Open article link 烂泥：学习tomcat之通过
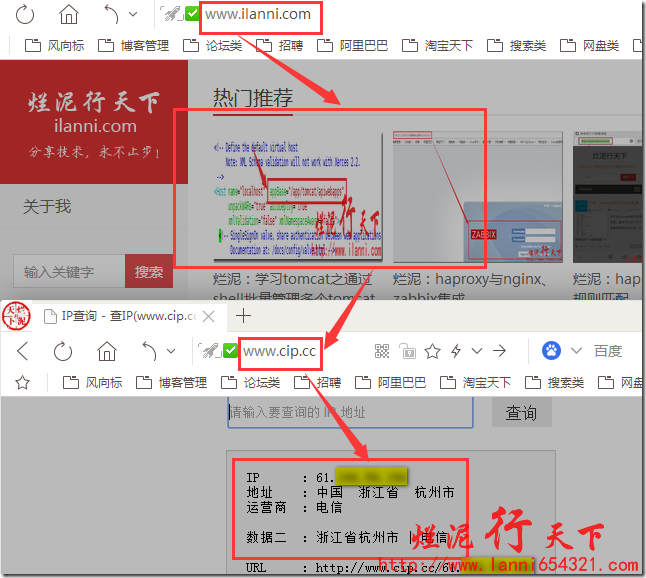This screenshot has height=578, width=646. click(x=293, y=280)
